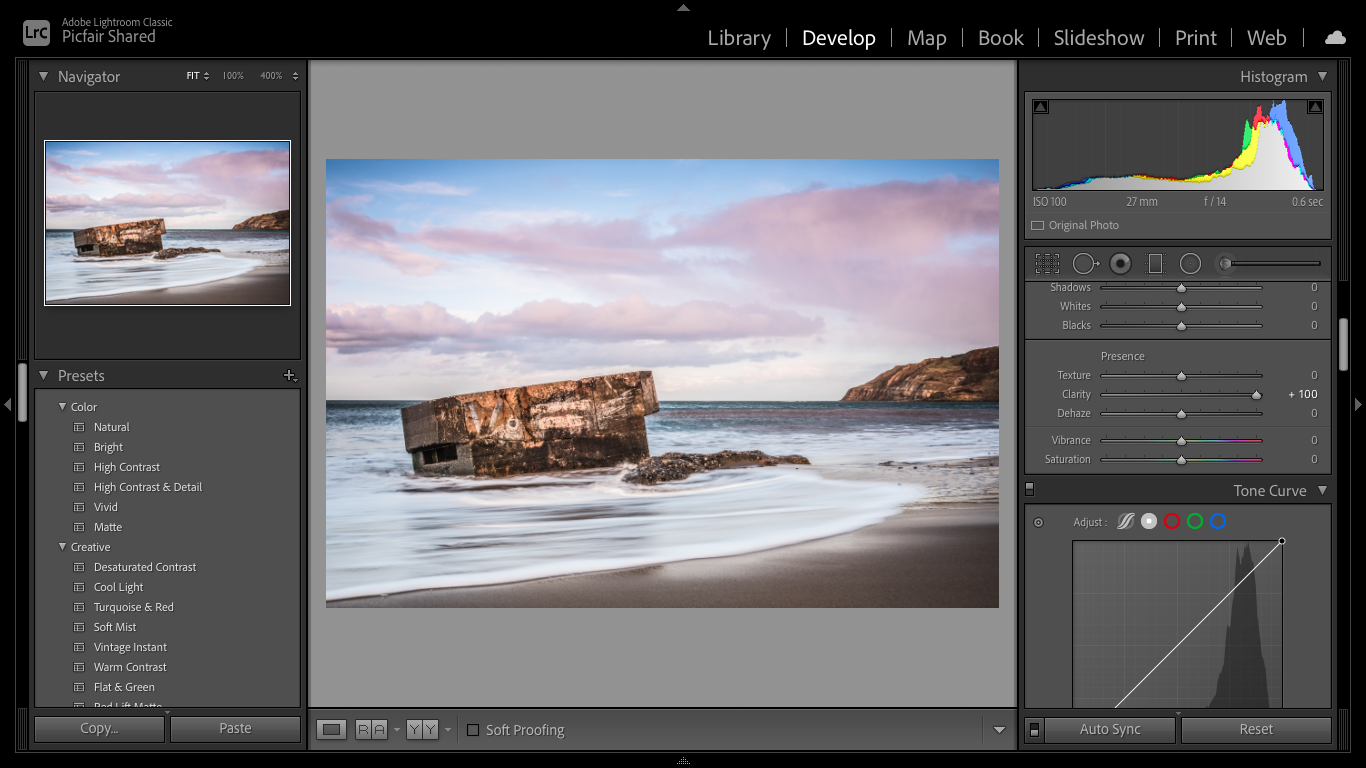Select the Adjustment Brush tool
Image resolution: width=1366 pixels, height=768 pixels.
(1267, 263)
